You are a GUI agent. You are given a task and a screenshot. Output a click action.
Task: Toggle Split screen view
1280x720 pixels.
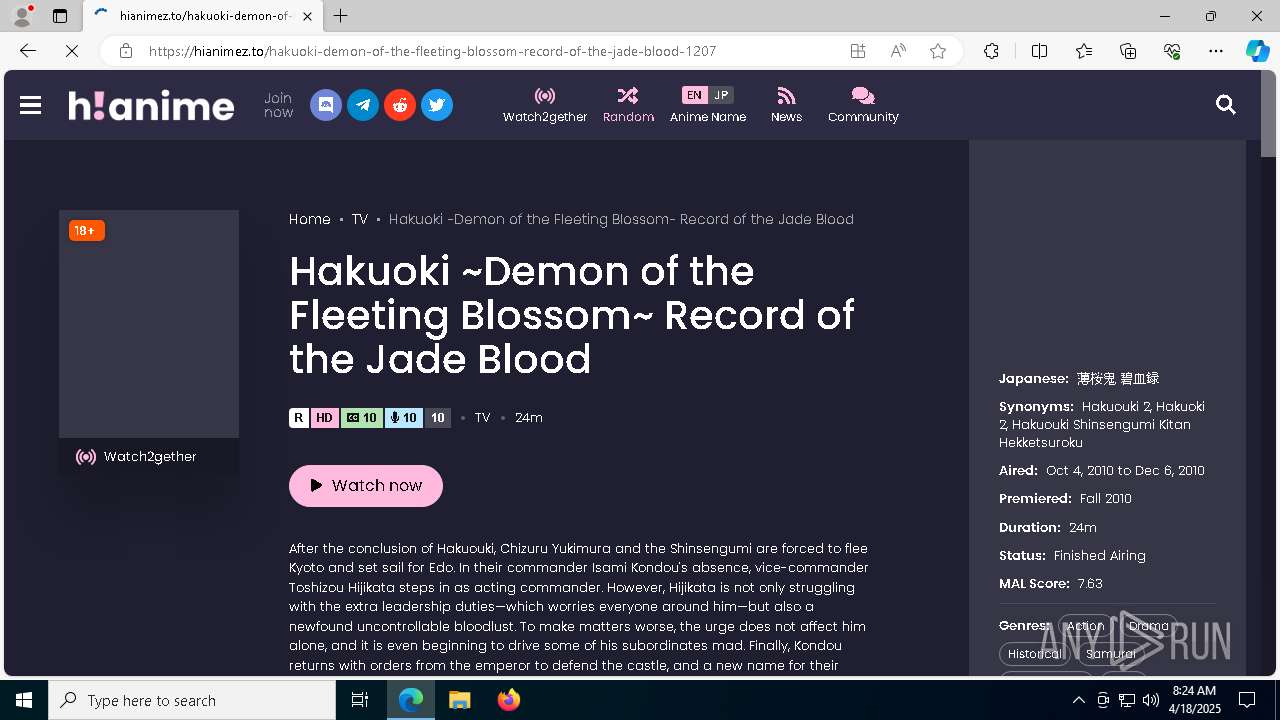click(x=1039, y=51)
